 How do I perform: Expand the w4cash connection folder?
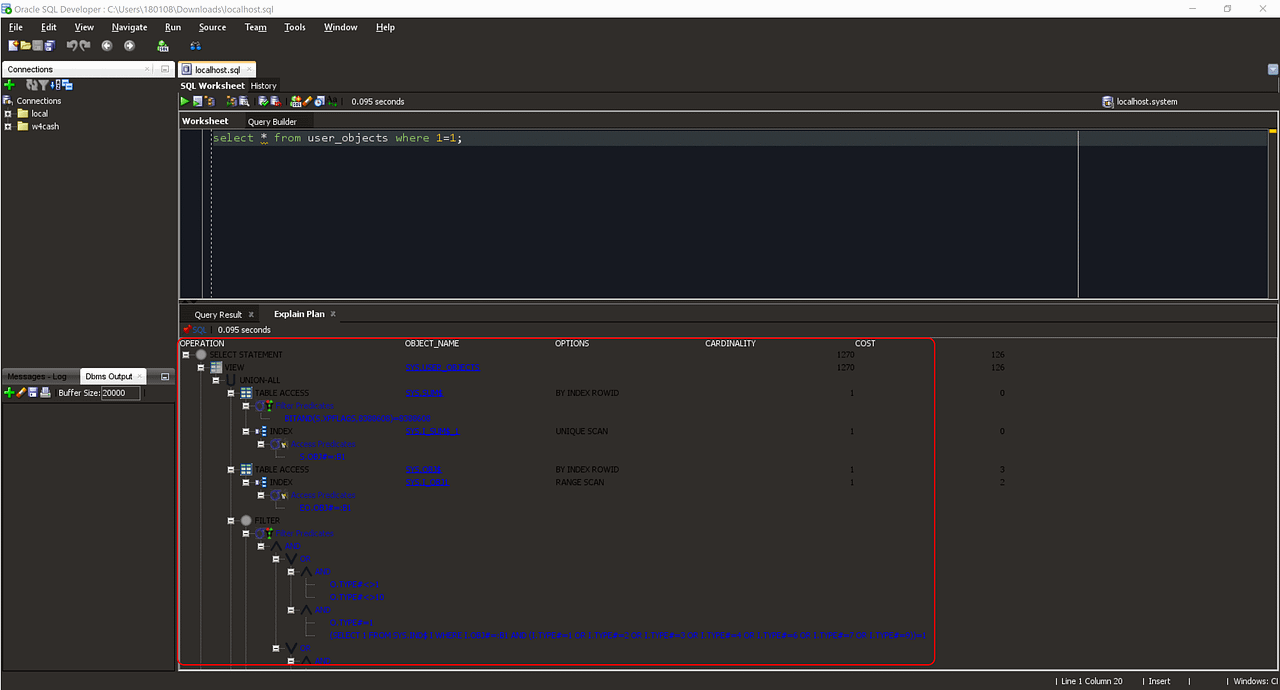point(8,127)
